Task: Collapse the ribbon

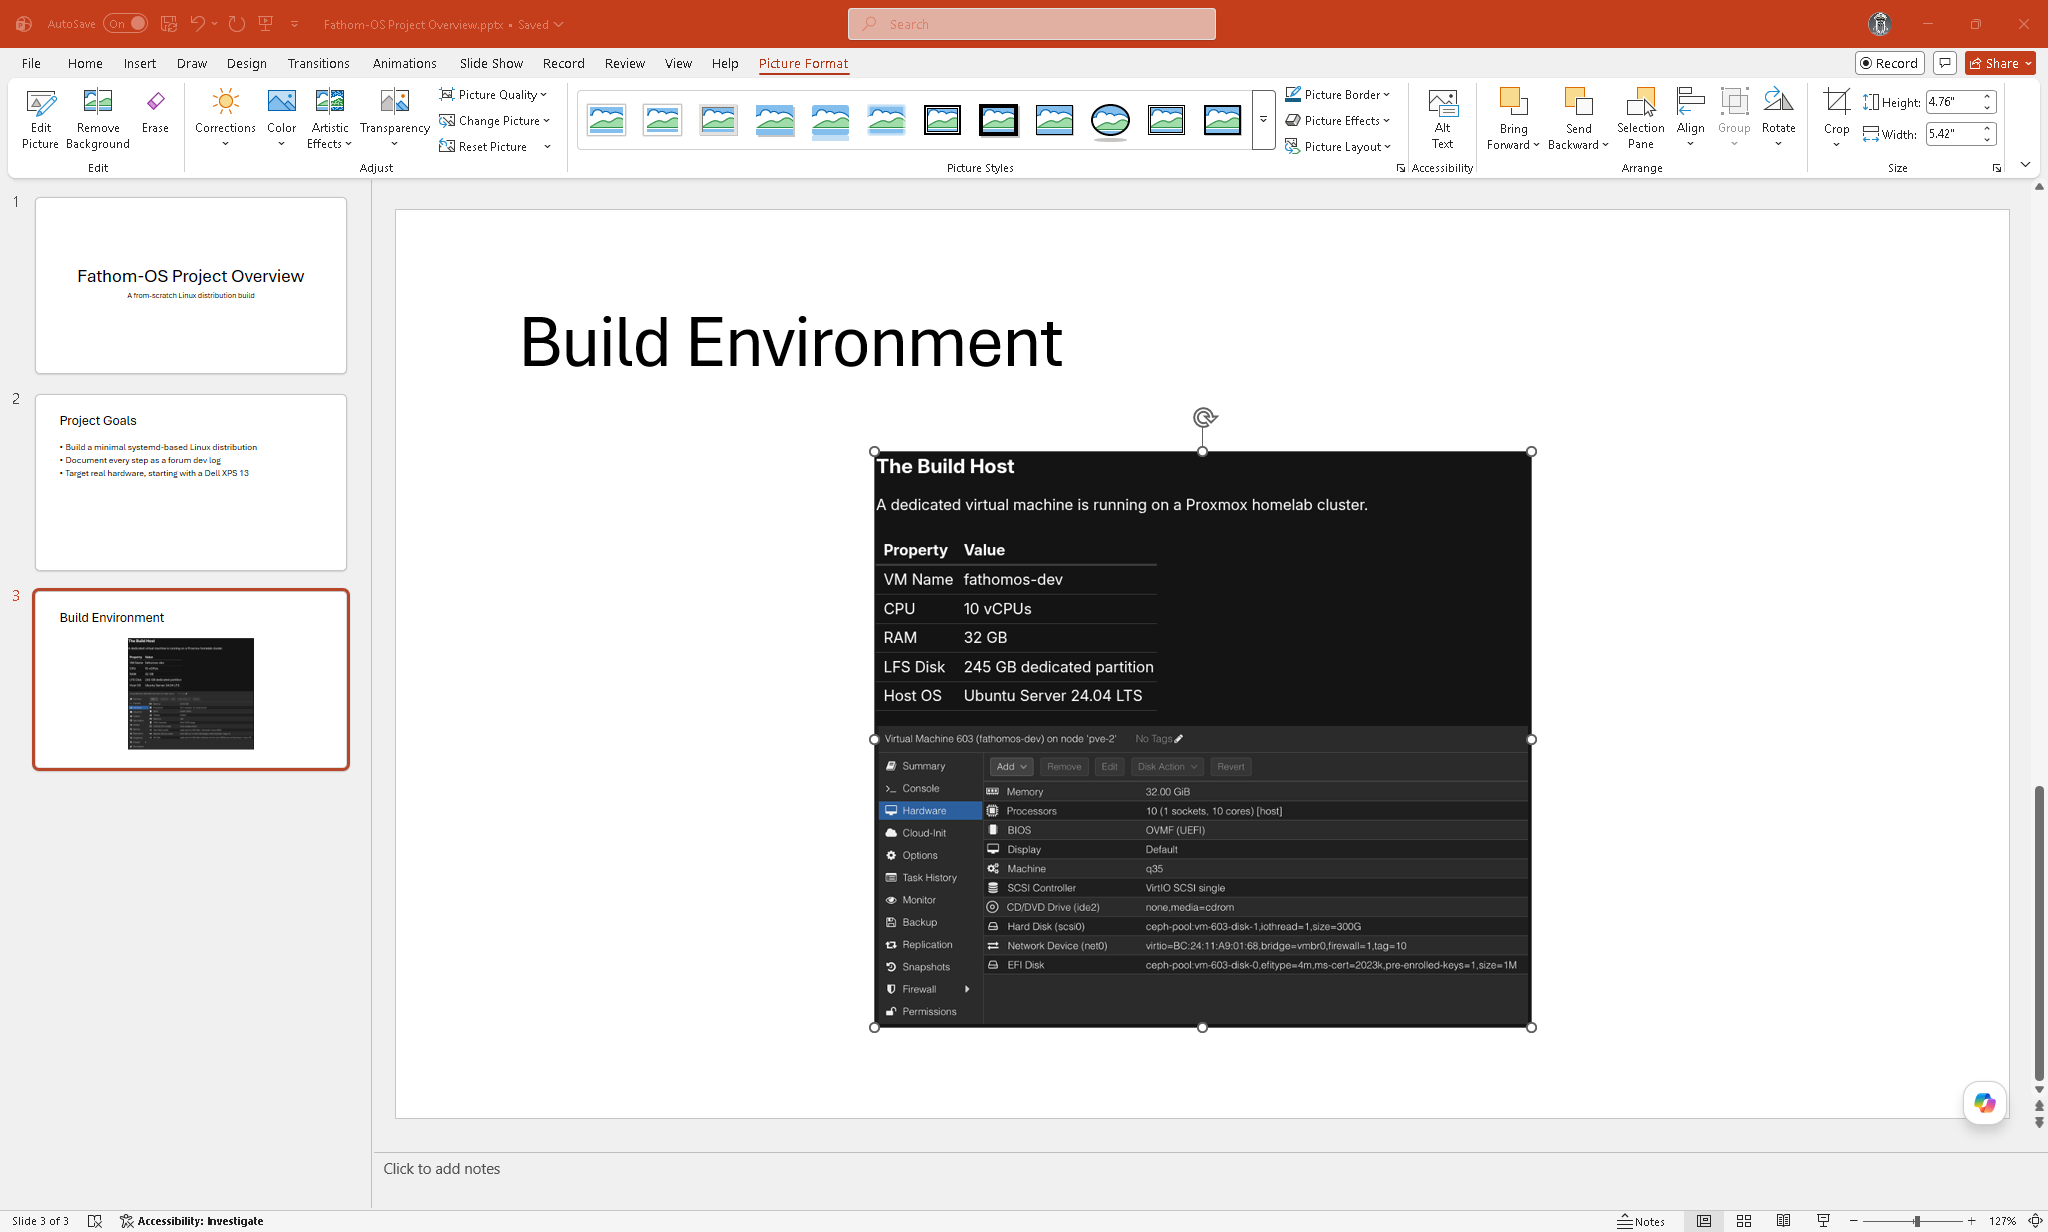Action: coord(2025,164)
